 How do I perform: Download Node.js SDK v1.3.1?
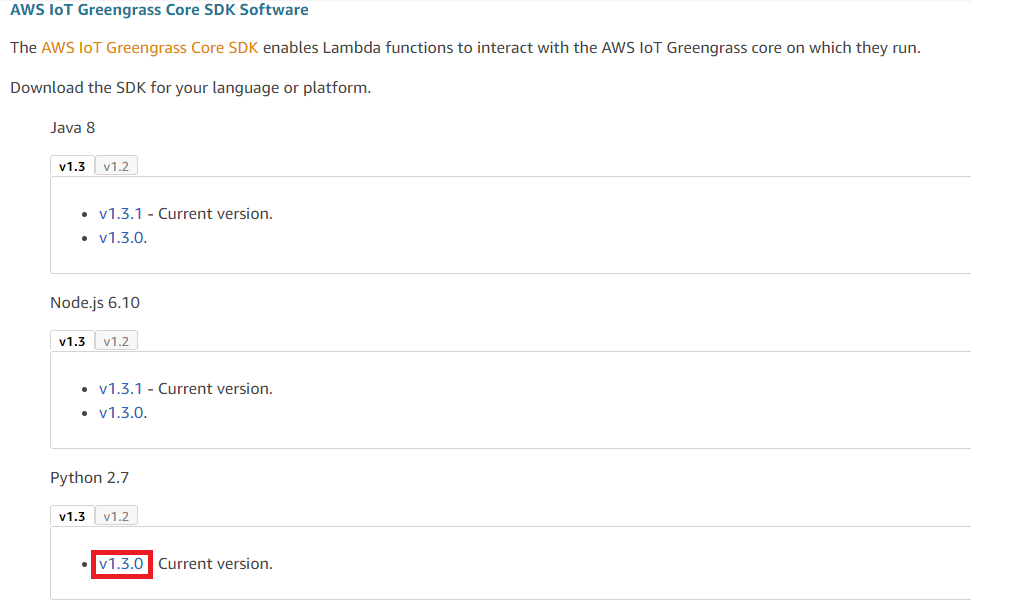point(121,389)
